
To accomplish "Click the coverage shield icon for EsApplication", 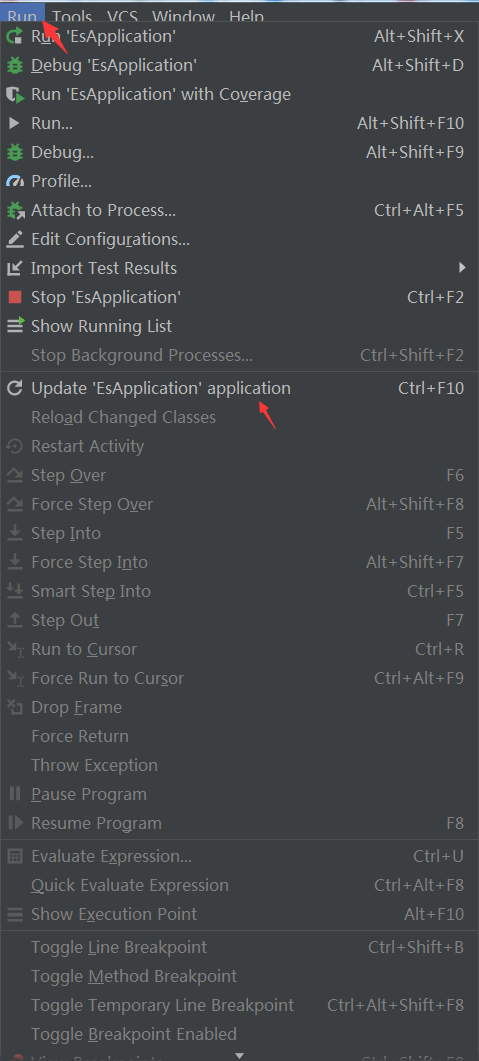I will 14,95.
